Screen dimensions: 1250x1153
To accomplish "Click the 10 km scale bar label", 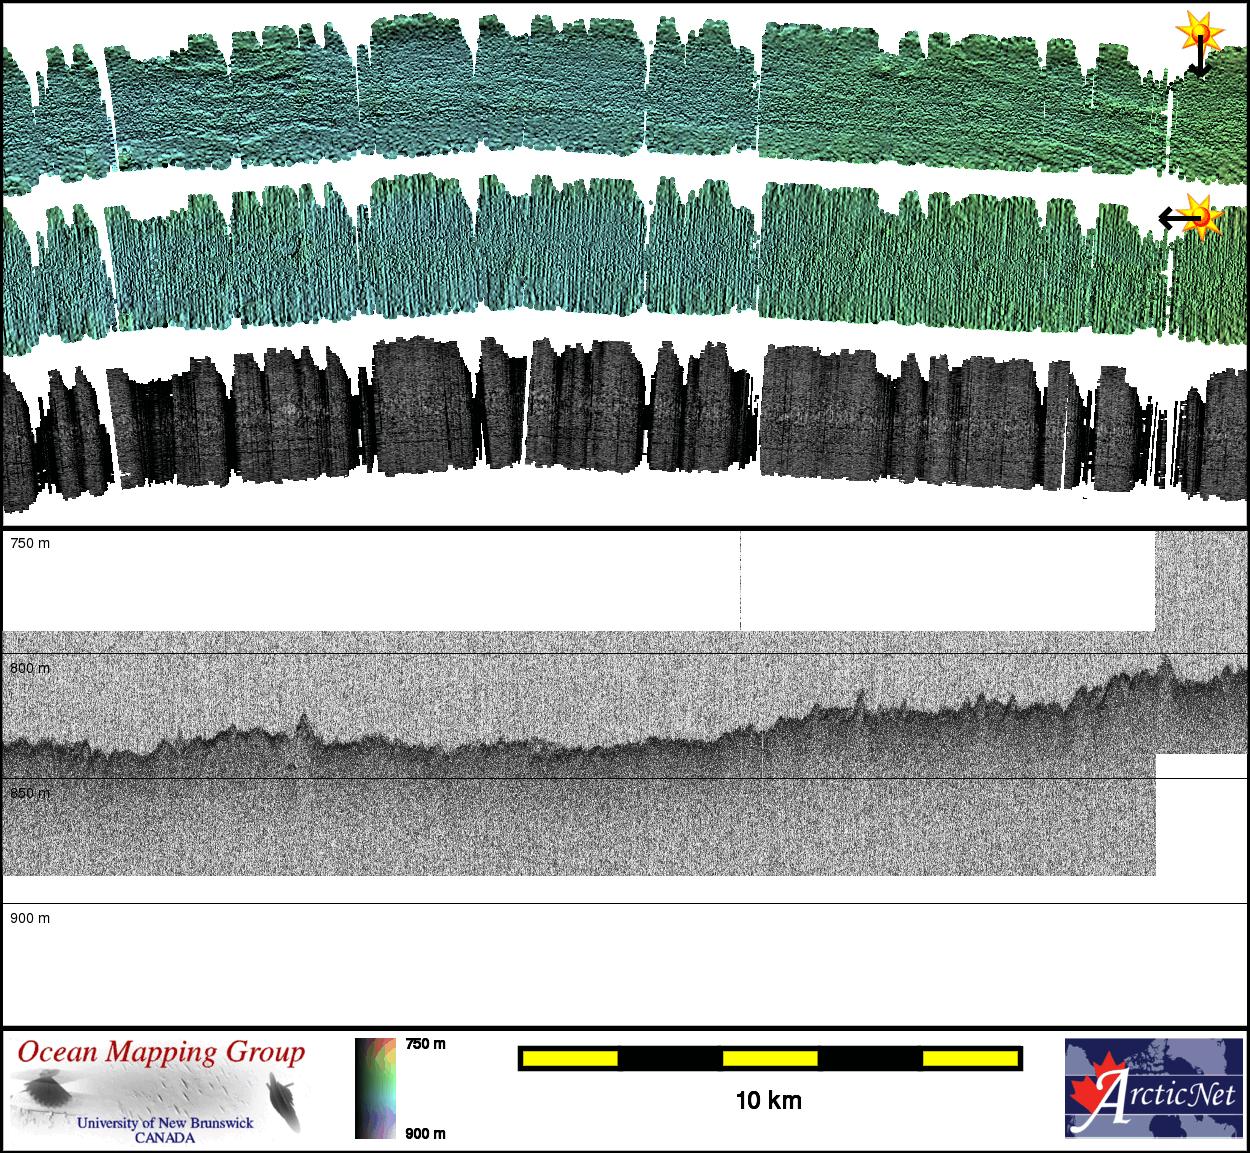I will [x=768, y=1101].
